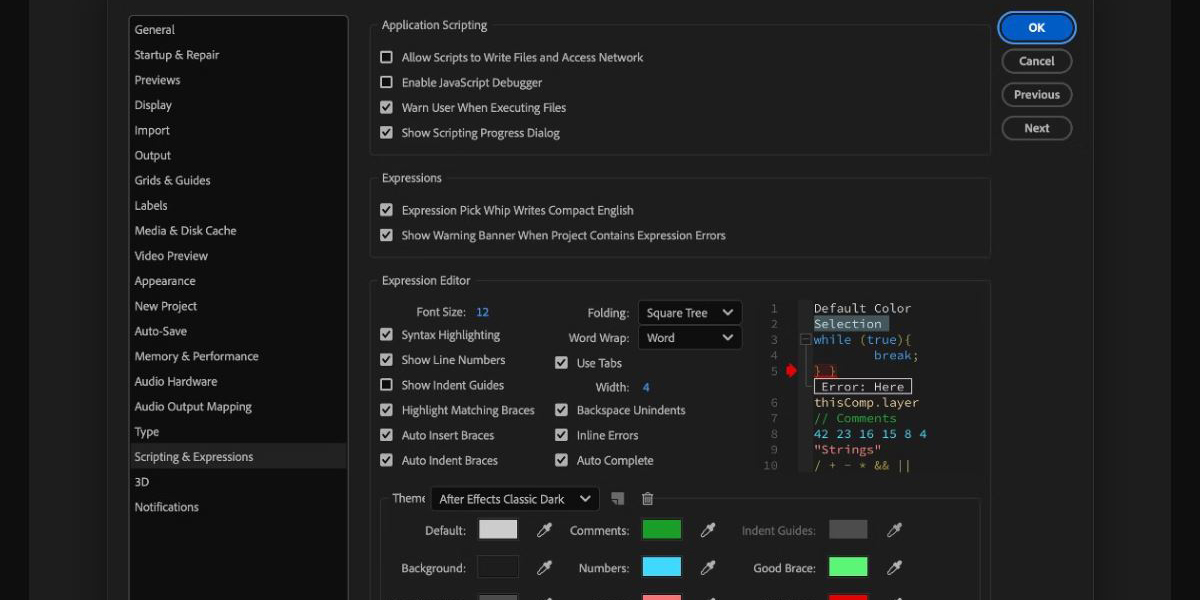Viewport: 1200px width, 600px height.
Task: Switch to the Media & Disk Cache category
Action: pyautogui.click(x=186, y=231)
